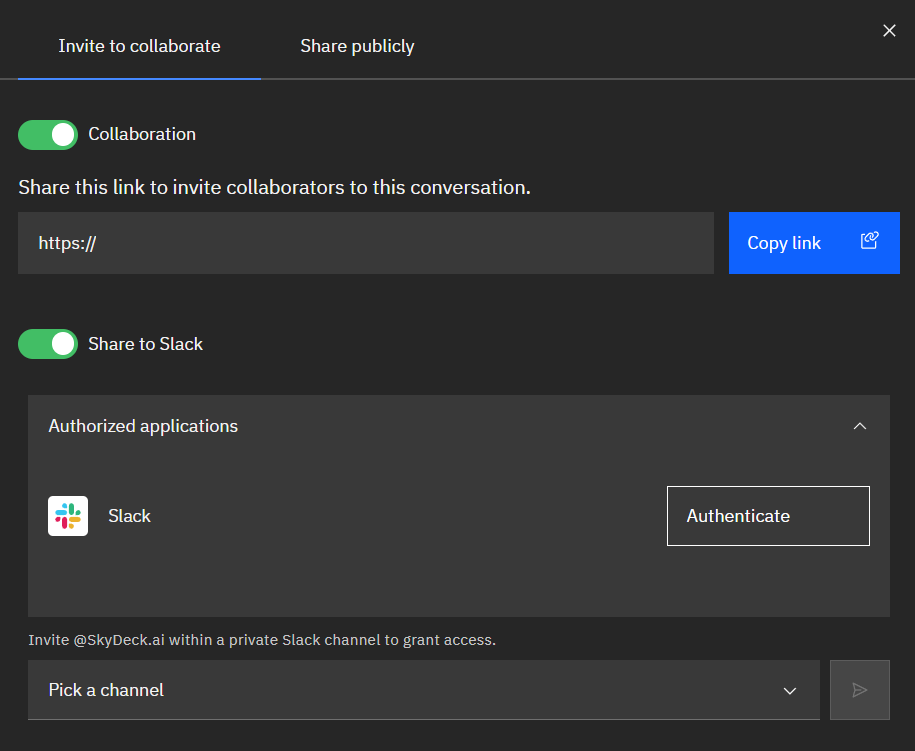Screen dimensions: 915x751
Task: Disable the Share to Slack switch
Action: [48, 344]
